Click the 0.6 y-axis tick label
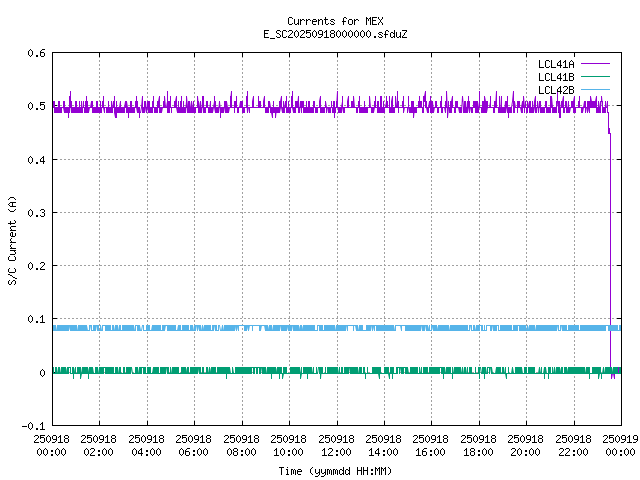Image resolution: width=640 pixels, height=480 pixels. (x=36, y=54)
